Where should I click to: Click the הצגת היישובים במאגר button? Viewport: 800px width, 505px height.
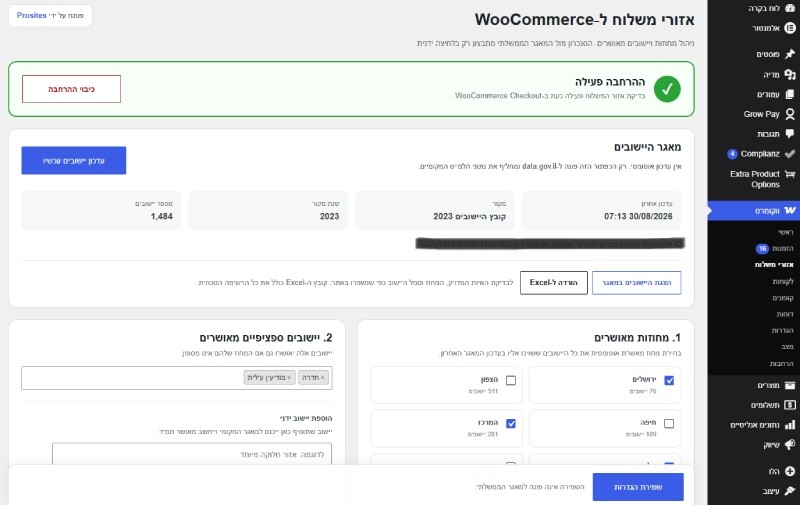(636, 283)
